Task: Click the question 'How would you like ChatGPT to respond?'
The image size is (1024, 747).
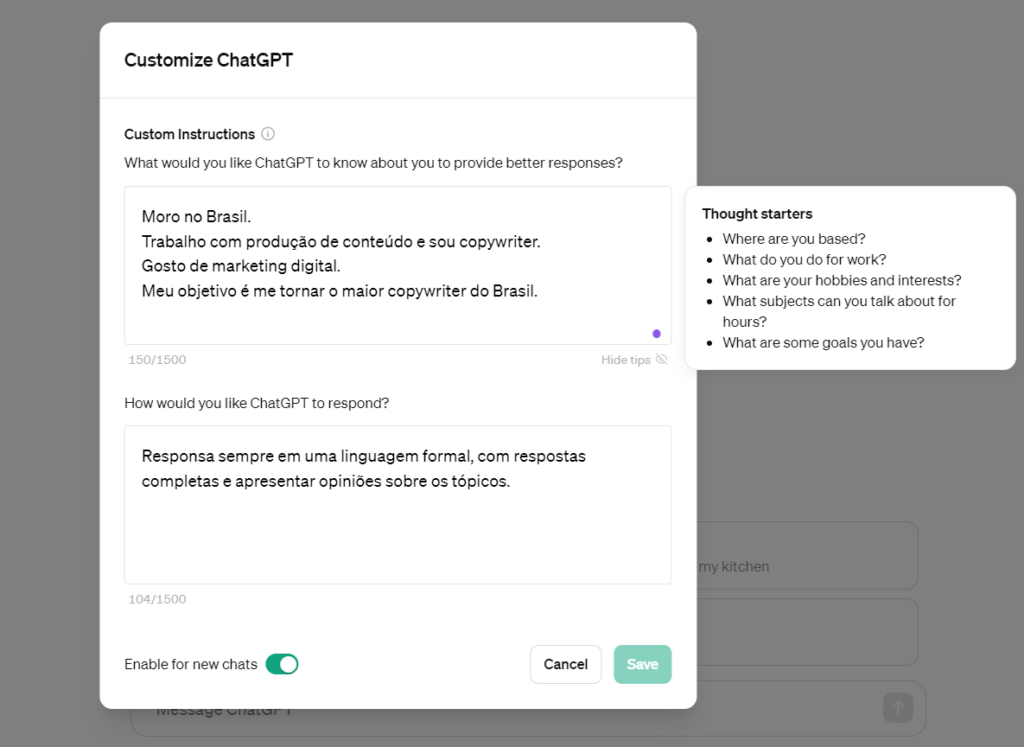Action: pos(256,403)
